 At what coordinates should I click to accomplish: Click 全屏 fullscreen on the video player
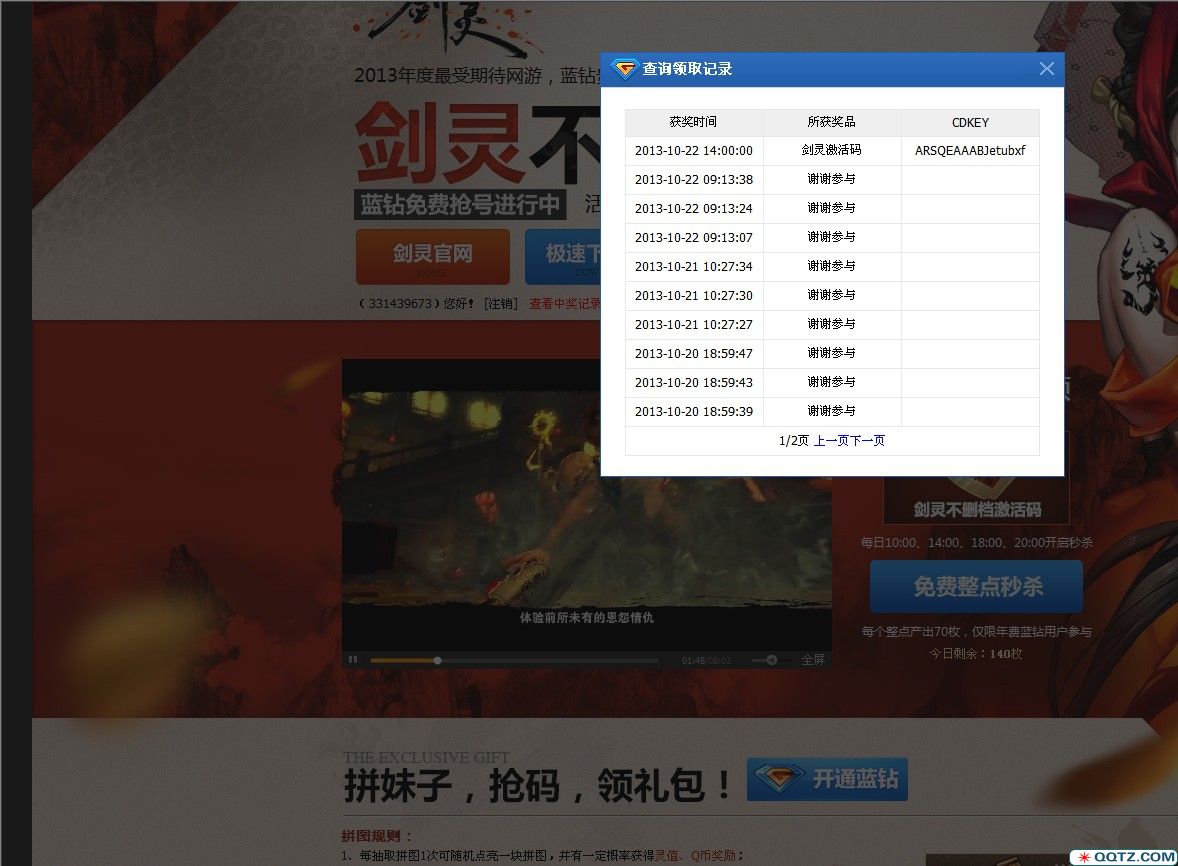813,660
